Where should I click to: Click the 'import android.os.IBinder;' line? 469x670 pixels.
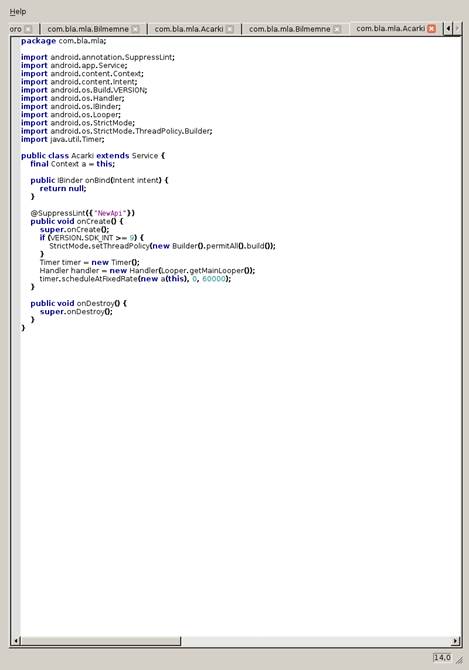click(x=71, y=106)
